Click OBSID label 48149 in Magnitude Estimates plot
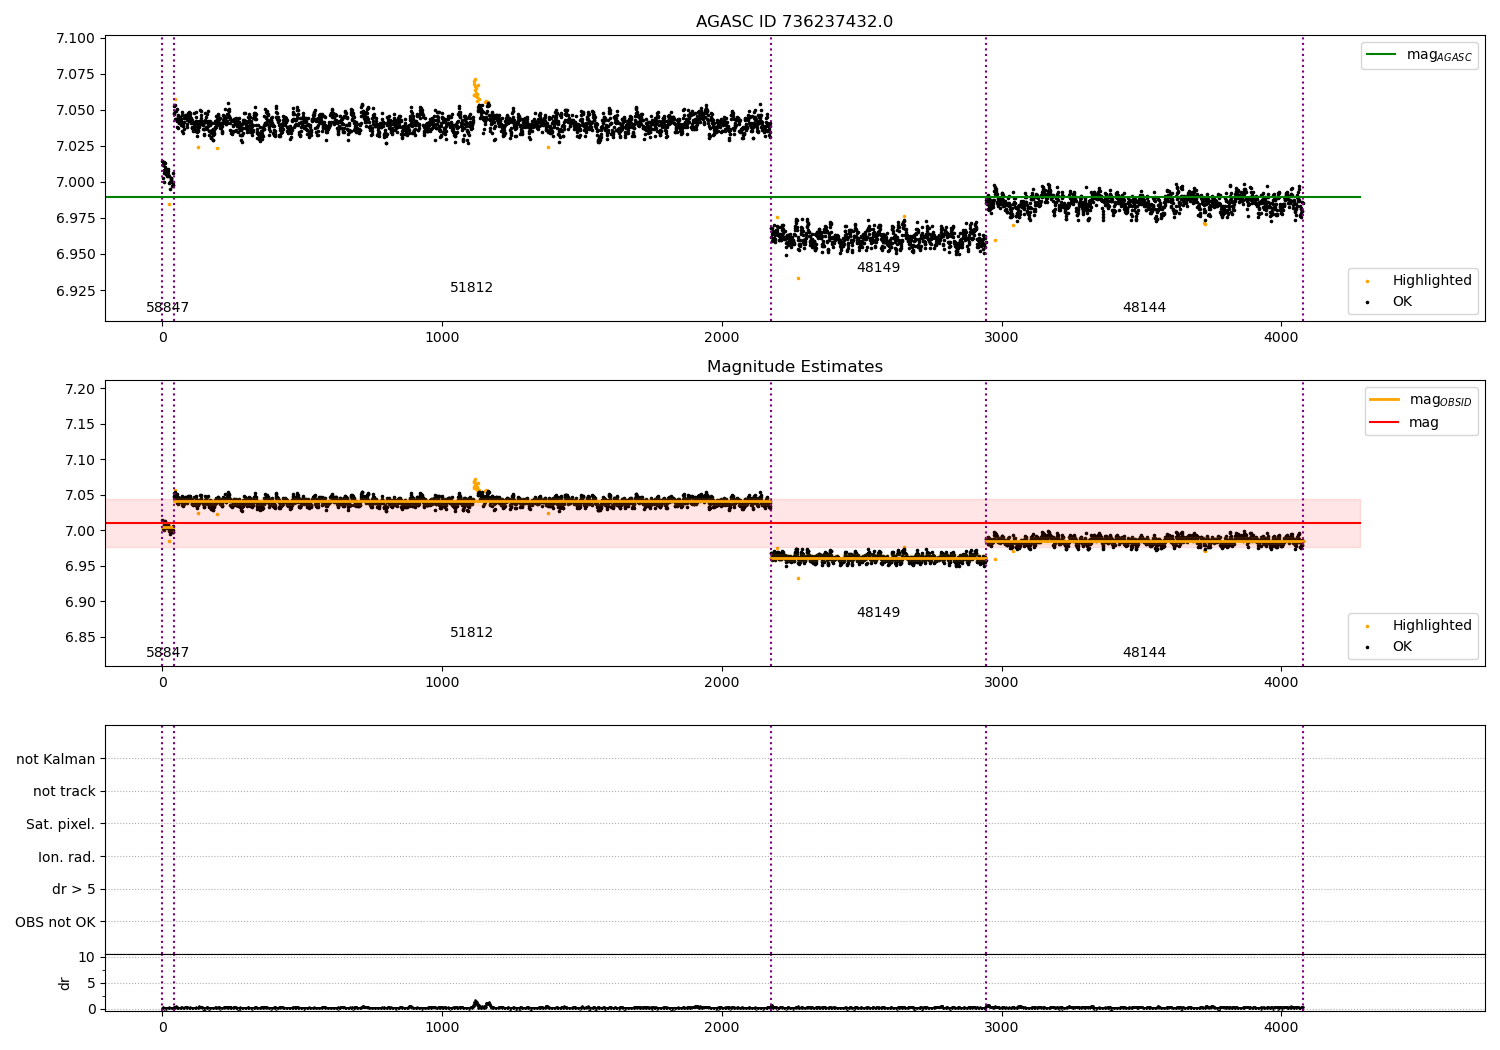1500x1050 pixels. click(878, 613)
